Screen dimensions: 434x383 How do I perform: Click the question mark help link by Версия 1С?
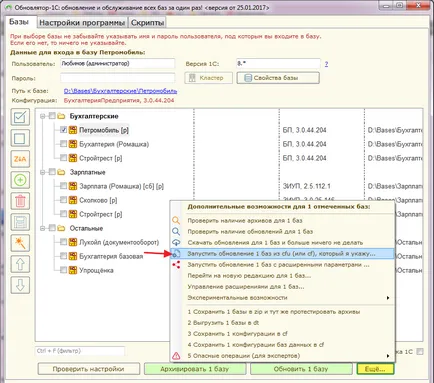point(326,64)
